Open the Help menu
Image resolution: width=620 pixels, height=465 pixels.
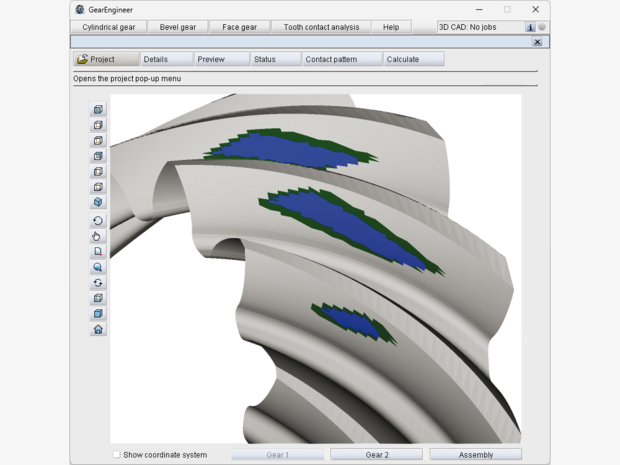(391, 27)
